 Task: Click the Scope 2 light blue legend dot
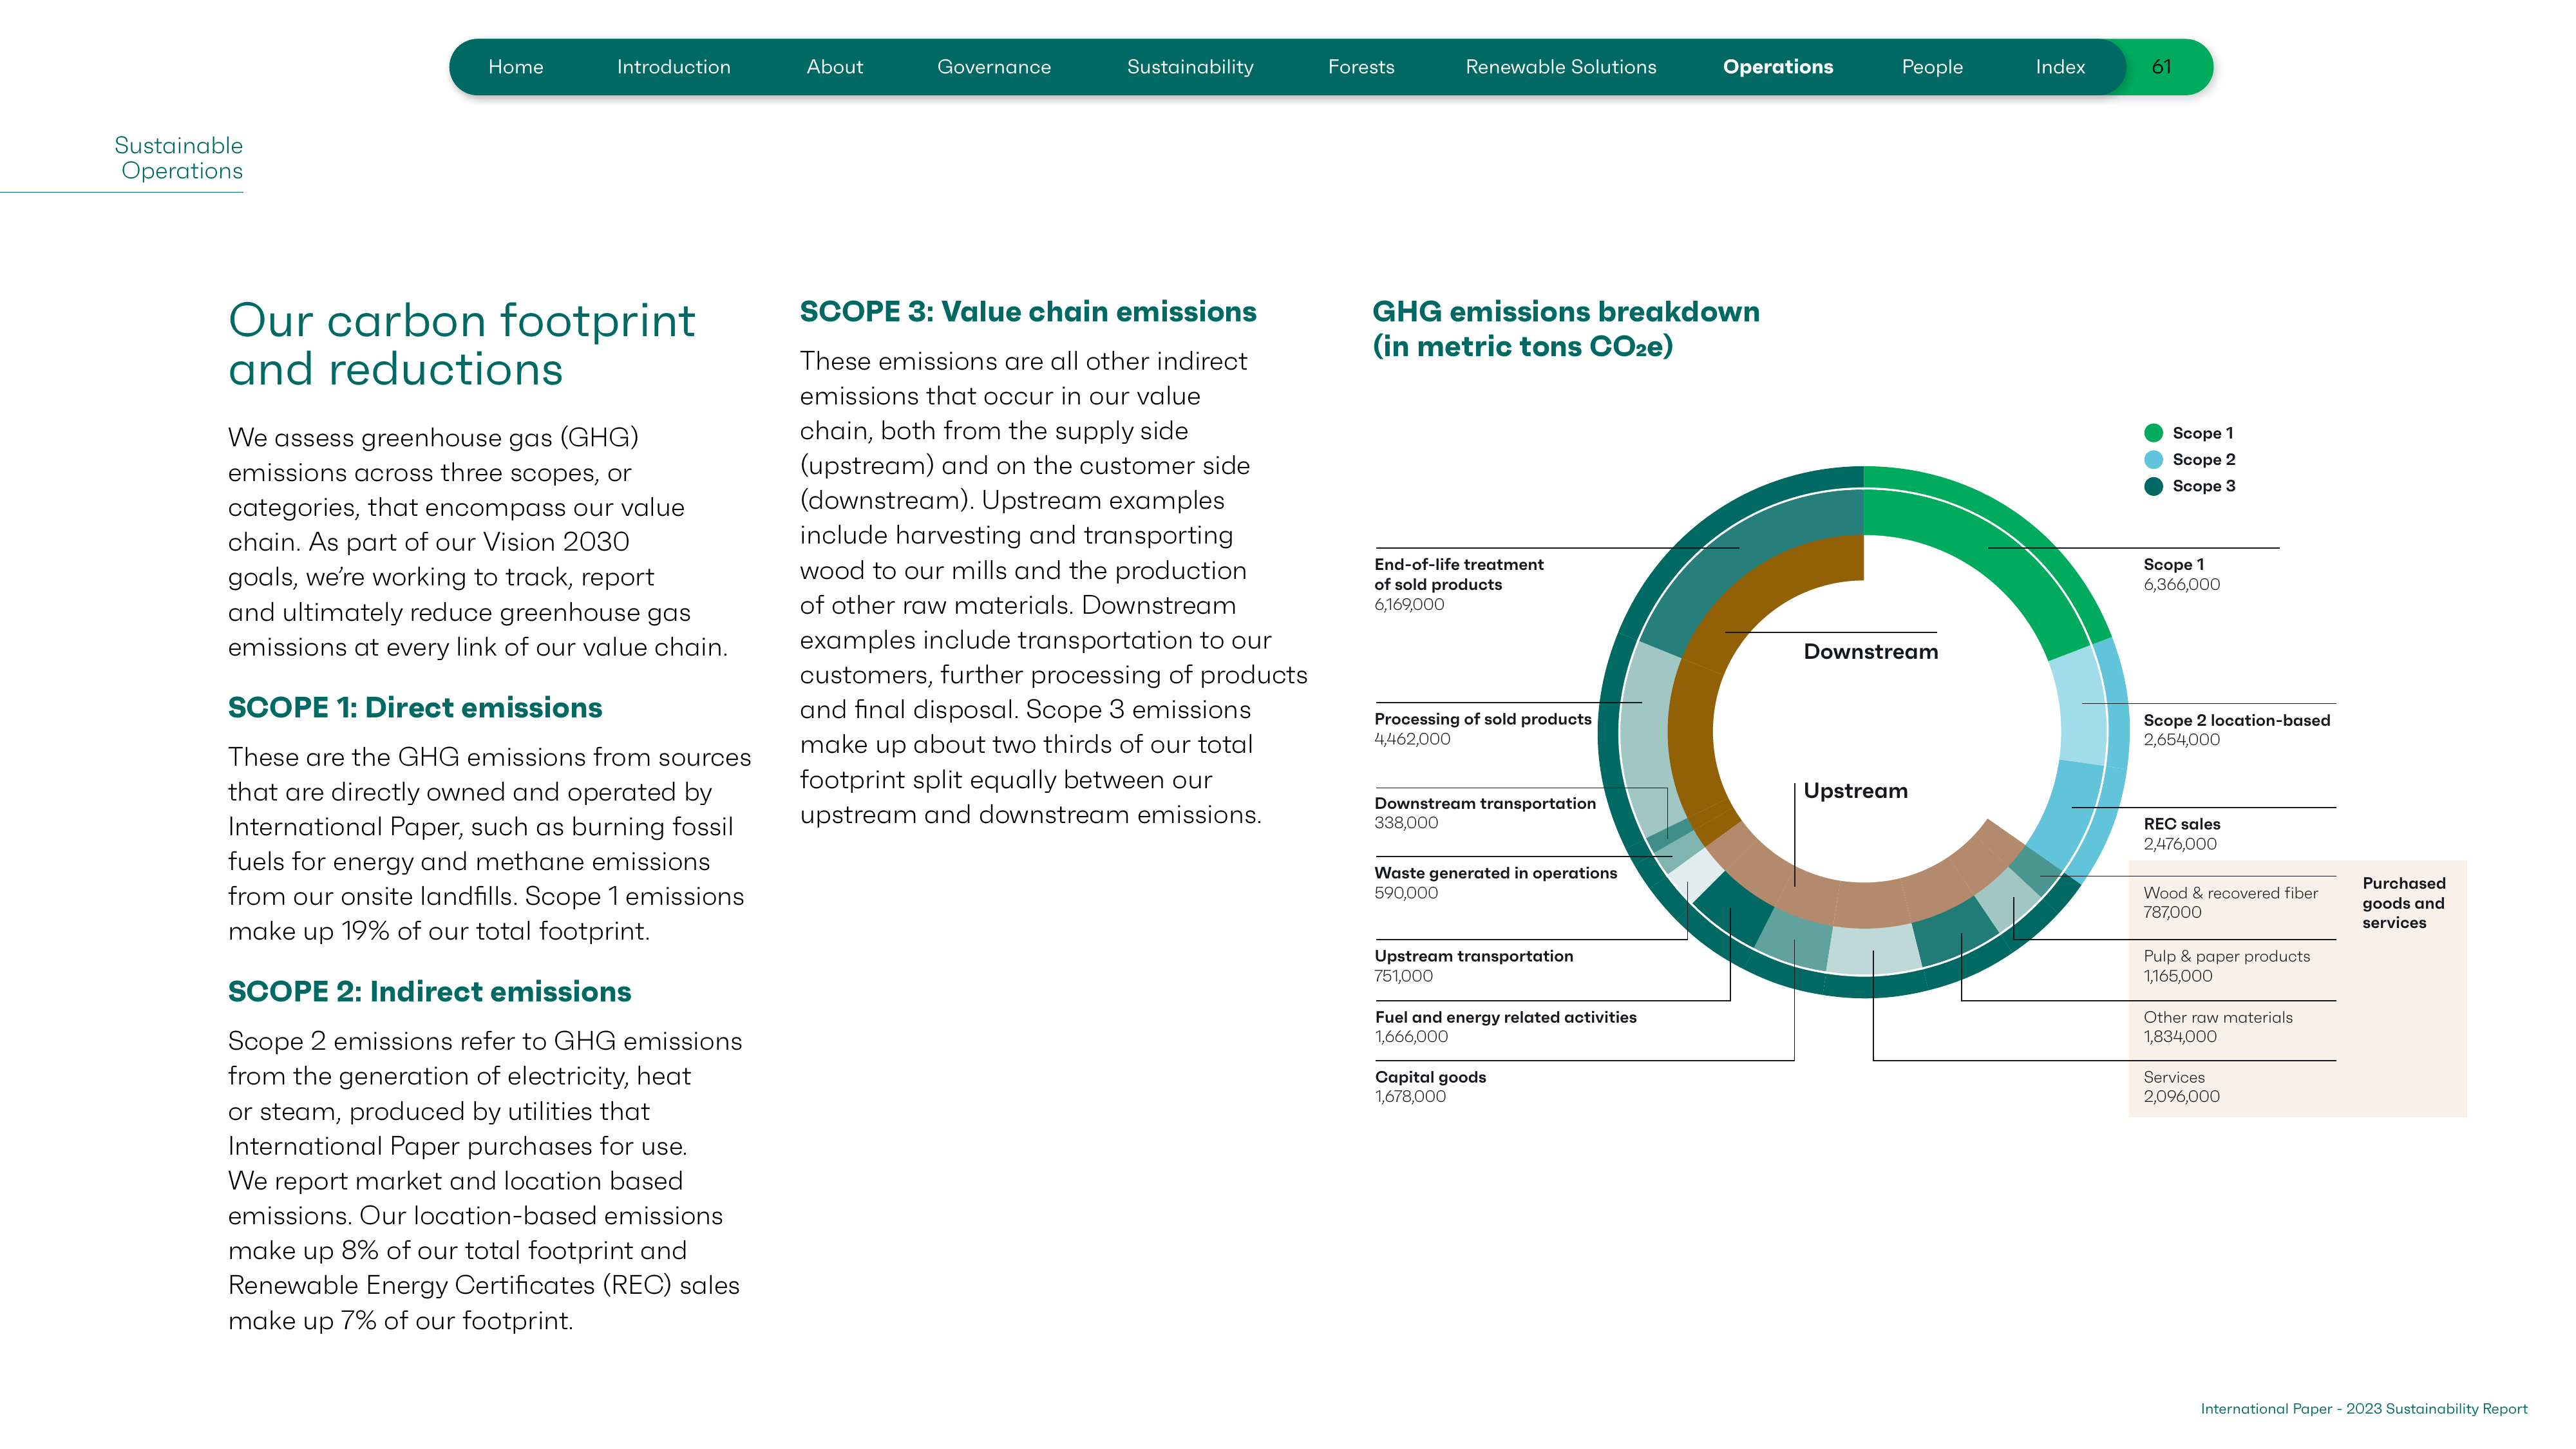(2153, 460)
